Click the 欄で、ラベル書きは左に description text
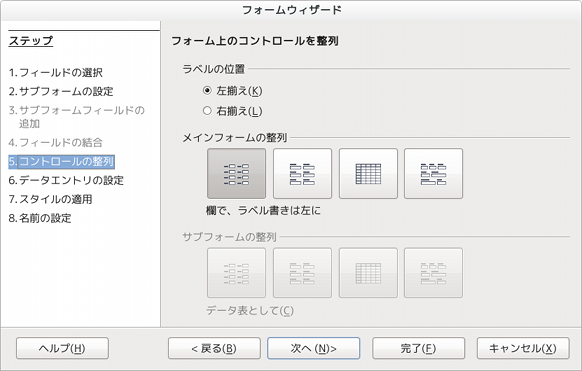This screenshot has width=582, height=371. (x=264, y=211)
